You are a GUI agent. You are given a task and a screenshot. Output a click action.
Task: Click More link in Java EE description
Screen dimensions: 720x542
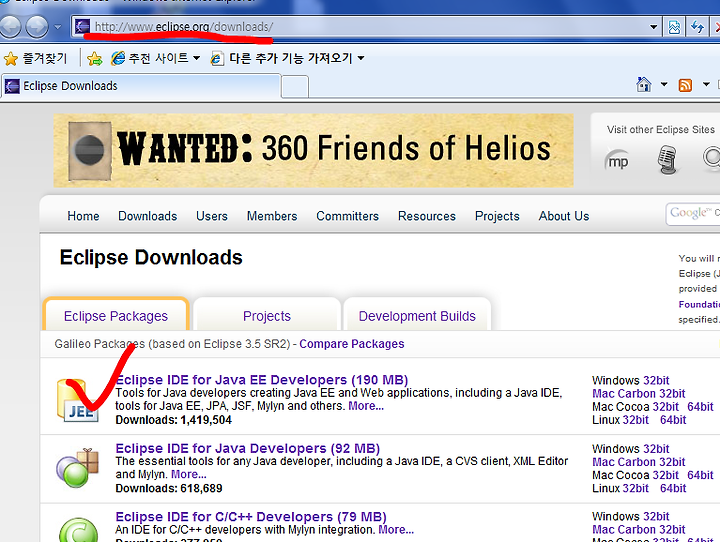(366, 406)
